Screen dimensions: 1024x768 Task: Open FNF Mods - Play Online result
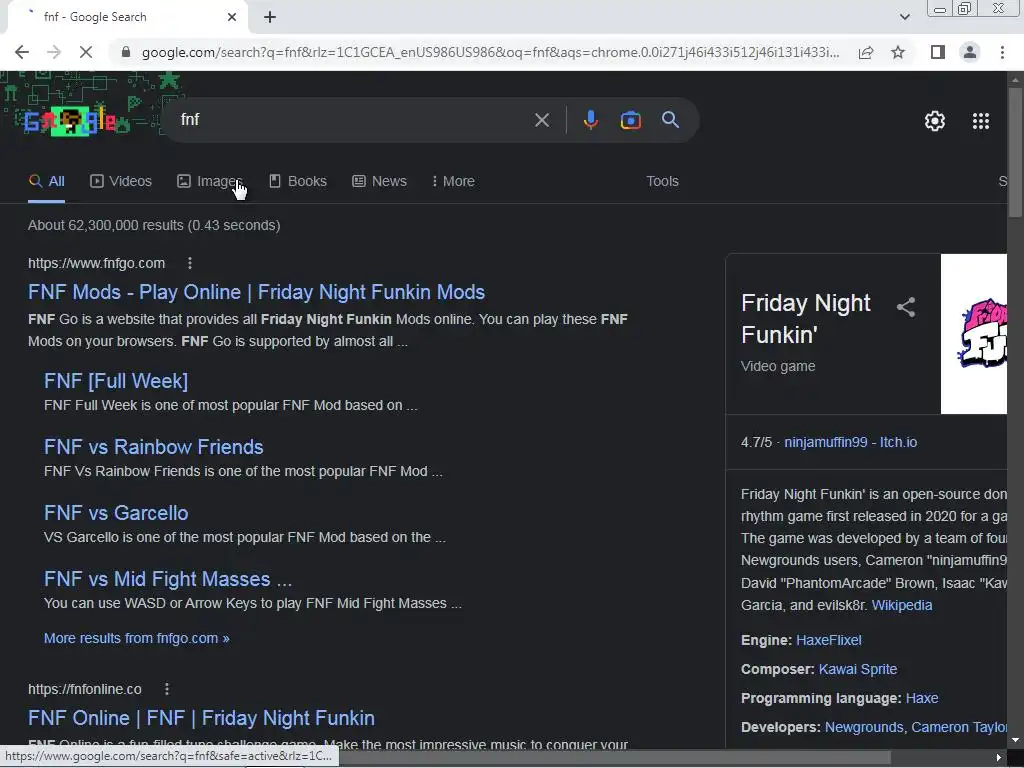(256, 292)
